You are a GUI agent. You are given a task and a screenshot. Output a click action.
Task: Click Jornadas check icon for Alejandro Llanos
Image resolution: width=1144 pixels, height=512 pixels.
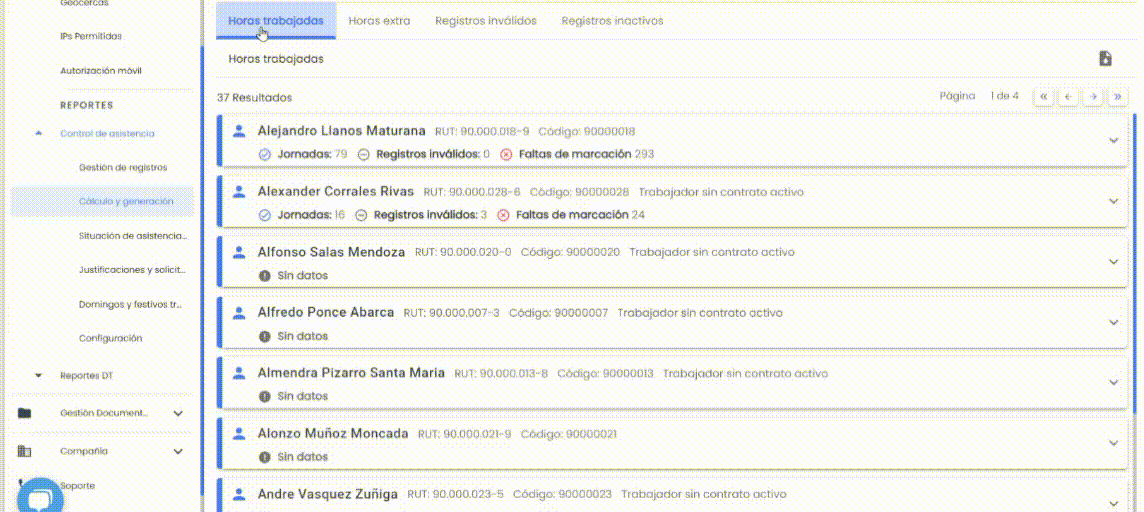(x=265, y=155)
